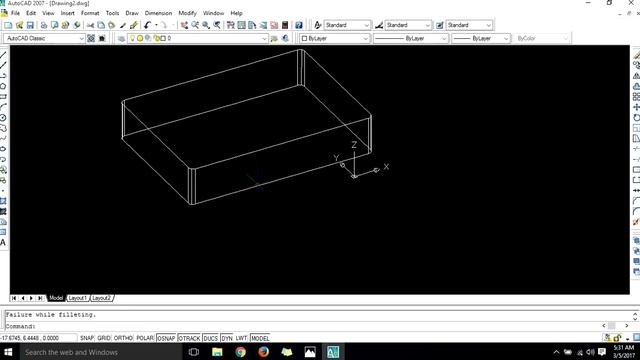
Task: Toggle POLAR tracking in status bar
Action: pyautogui.click(x=144, y=338)
